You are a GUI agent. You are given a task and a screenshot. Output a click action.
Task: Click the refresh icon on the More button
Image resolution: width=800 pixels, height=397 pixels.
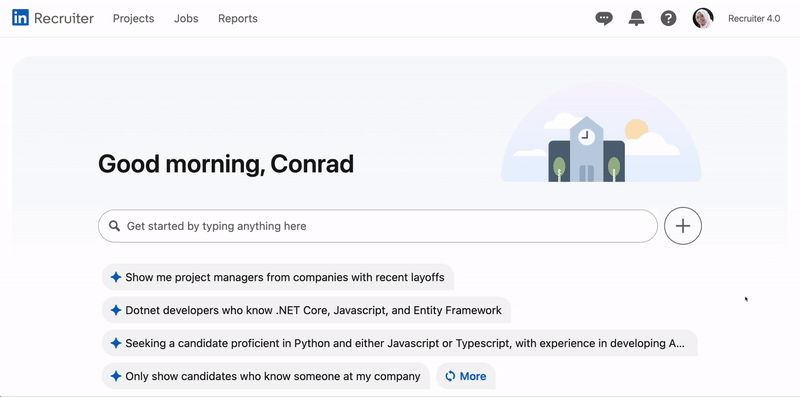450,376
